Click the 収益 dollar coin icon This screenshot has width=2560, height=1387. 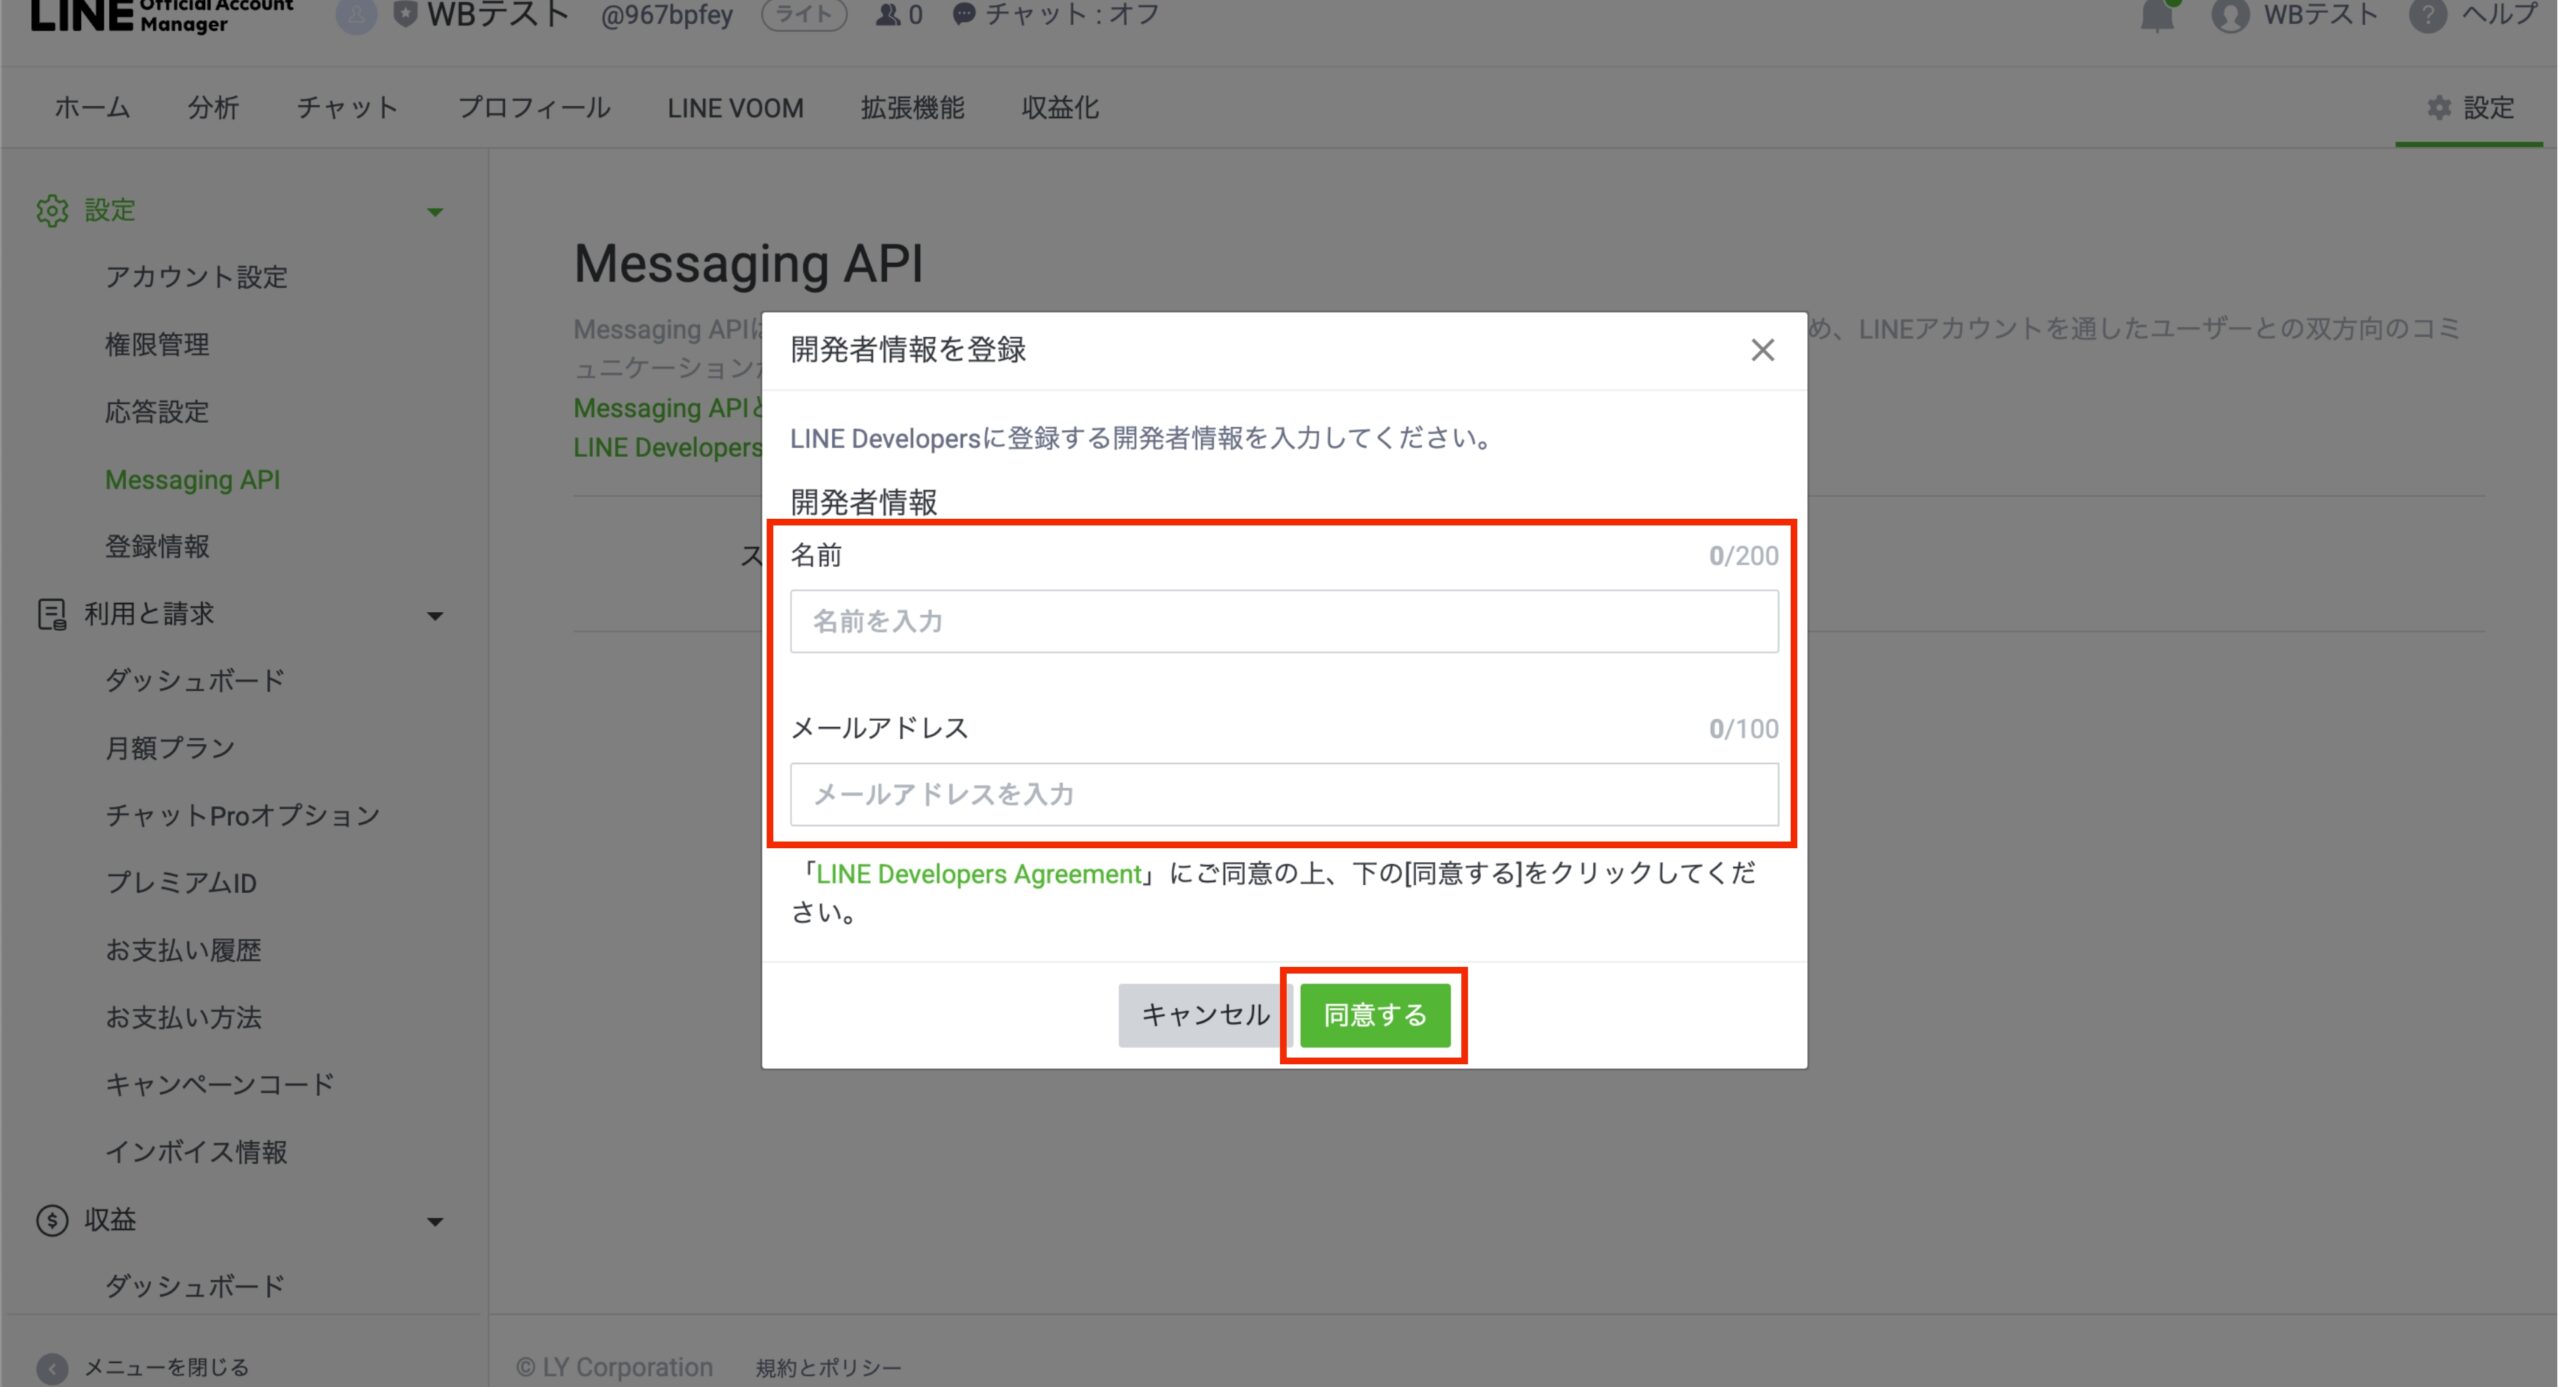click(52, 1220)
